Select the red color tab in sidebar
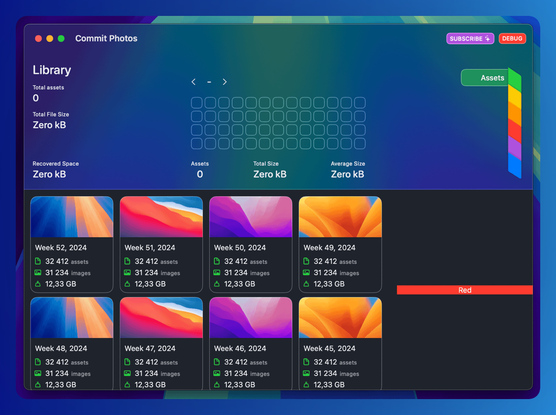The width and height of the screenshot is (556, 415). tap(515, 131)
